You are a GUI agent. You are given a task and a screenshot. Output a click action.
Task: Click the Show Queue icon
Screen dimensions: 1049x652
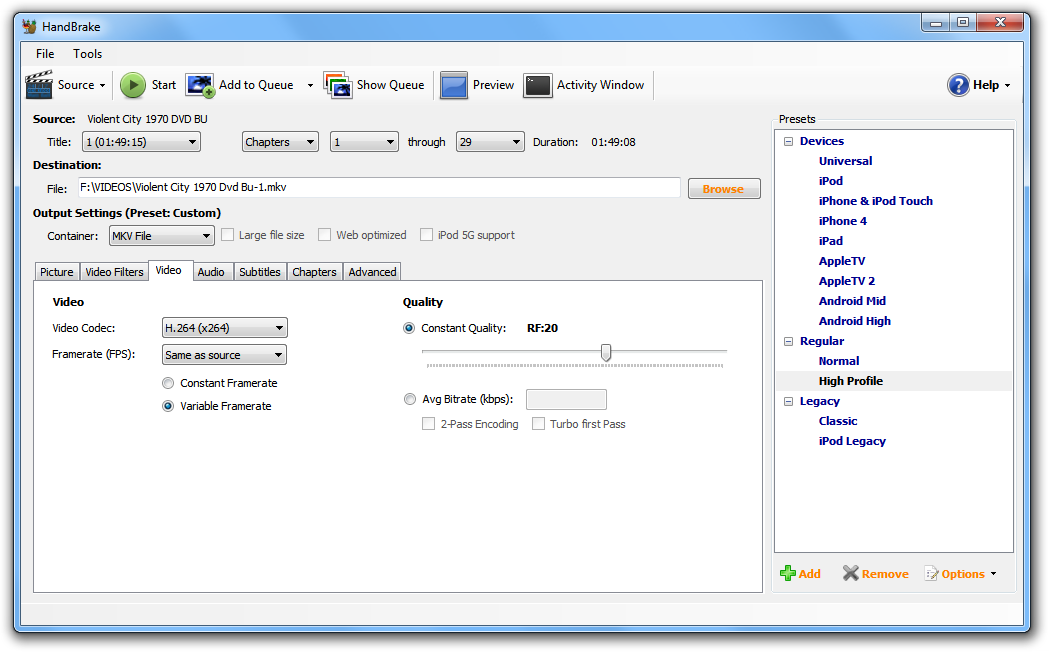click(337, 85)
